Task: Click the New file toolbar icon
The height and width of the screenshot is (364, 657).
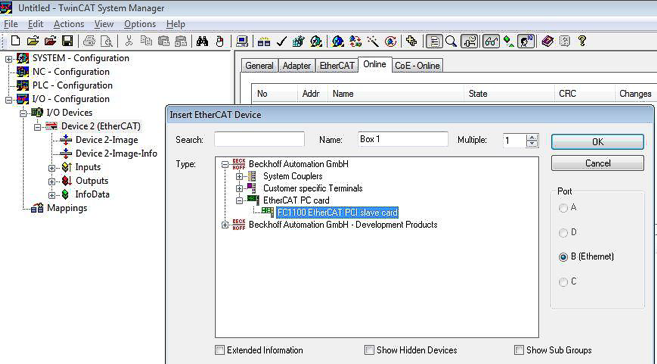Action: (16, 41)
